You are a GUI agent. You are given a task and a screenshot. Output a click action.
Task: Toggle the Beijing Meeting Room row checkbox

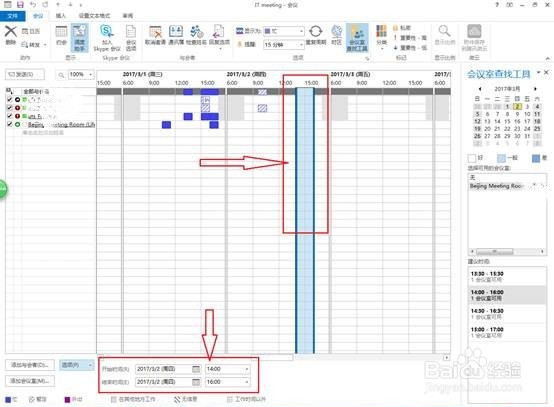click(10, 124)
